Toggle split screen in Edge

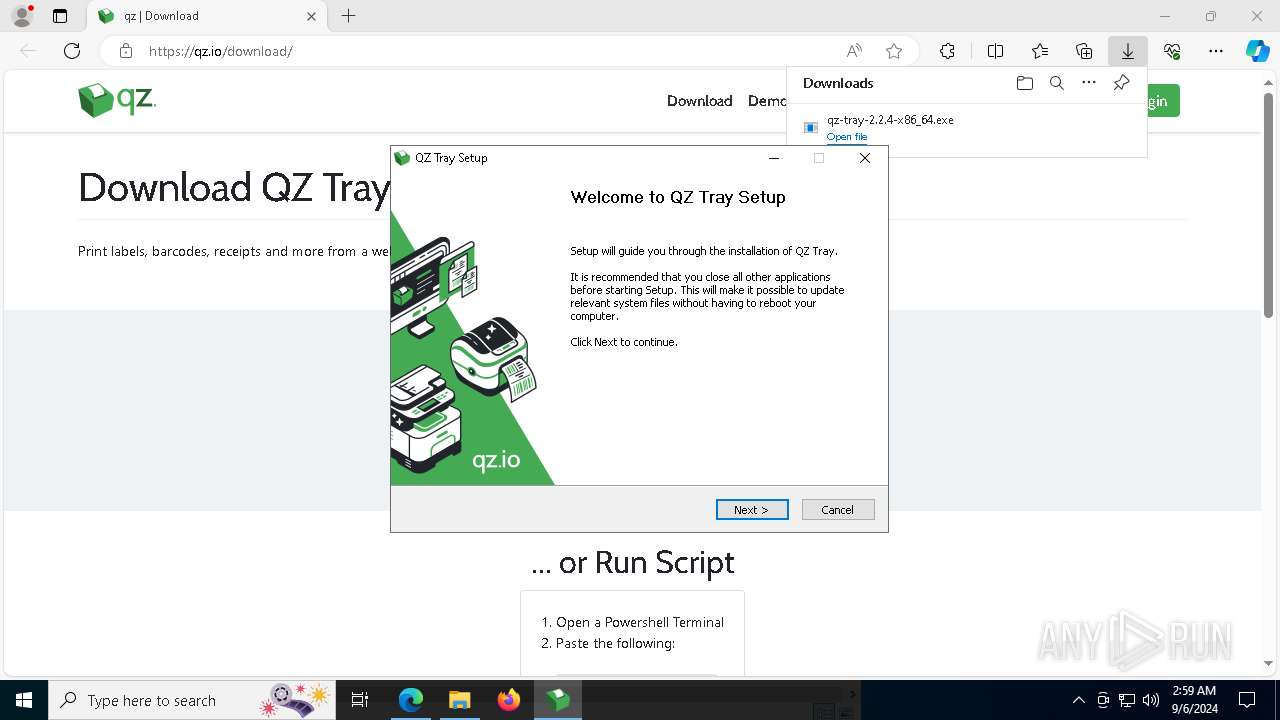(x=995, y=51)
